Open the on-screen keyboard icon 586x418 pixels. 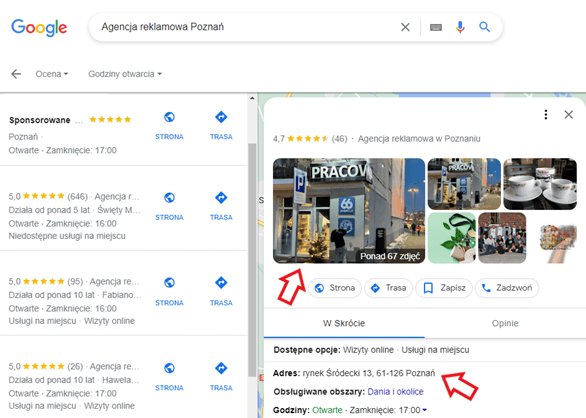click(x=436, y=27)
